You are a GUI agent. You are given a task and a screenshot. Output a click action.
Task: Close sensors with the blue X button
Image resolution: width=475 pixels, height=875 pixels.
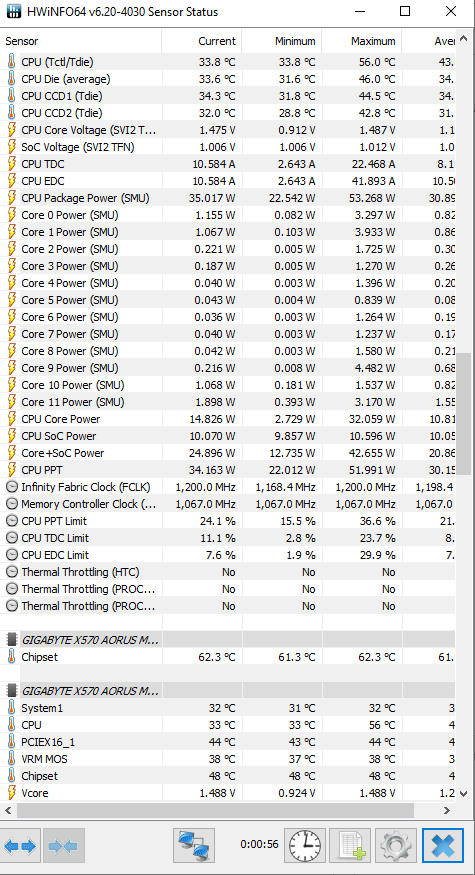point(443,846)
